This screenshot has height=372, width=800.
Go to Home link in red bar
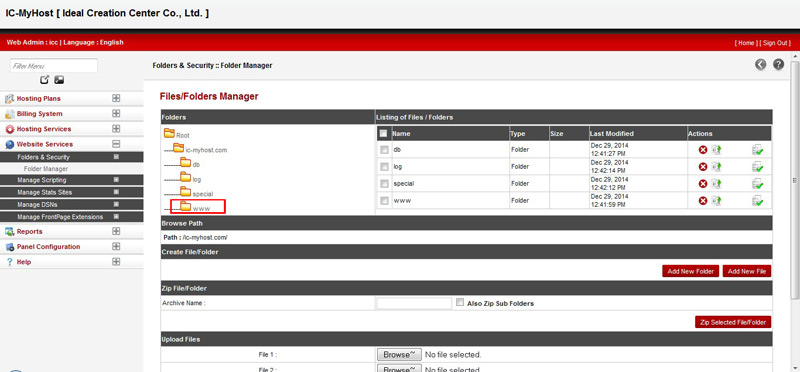tap(746, 43)
